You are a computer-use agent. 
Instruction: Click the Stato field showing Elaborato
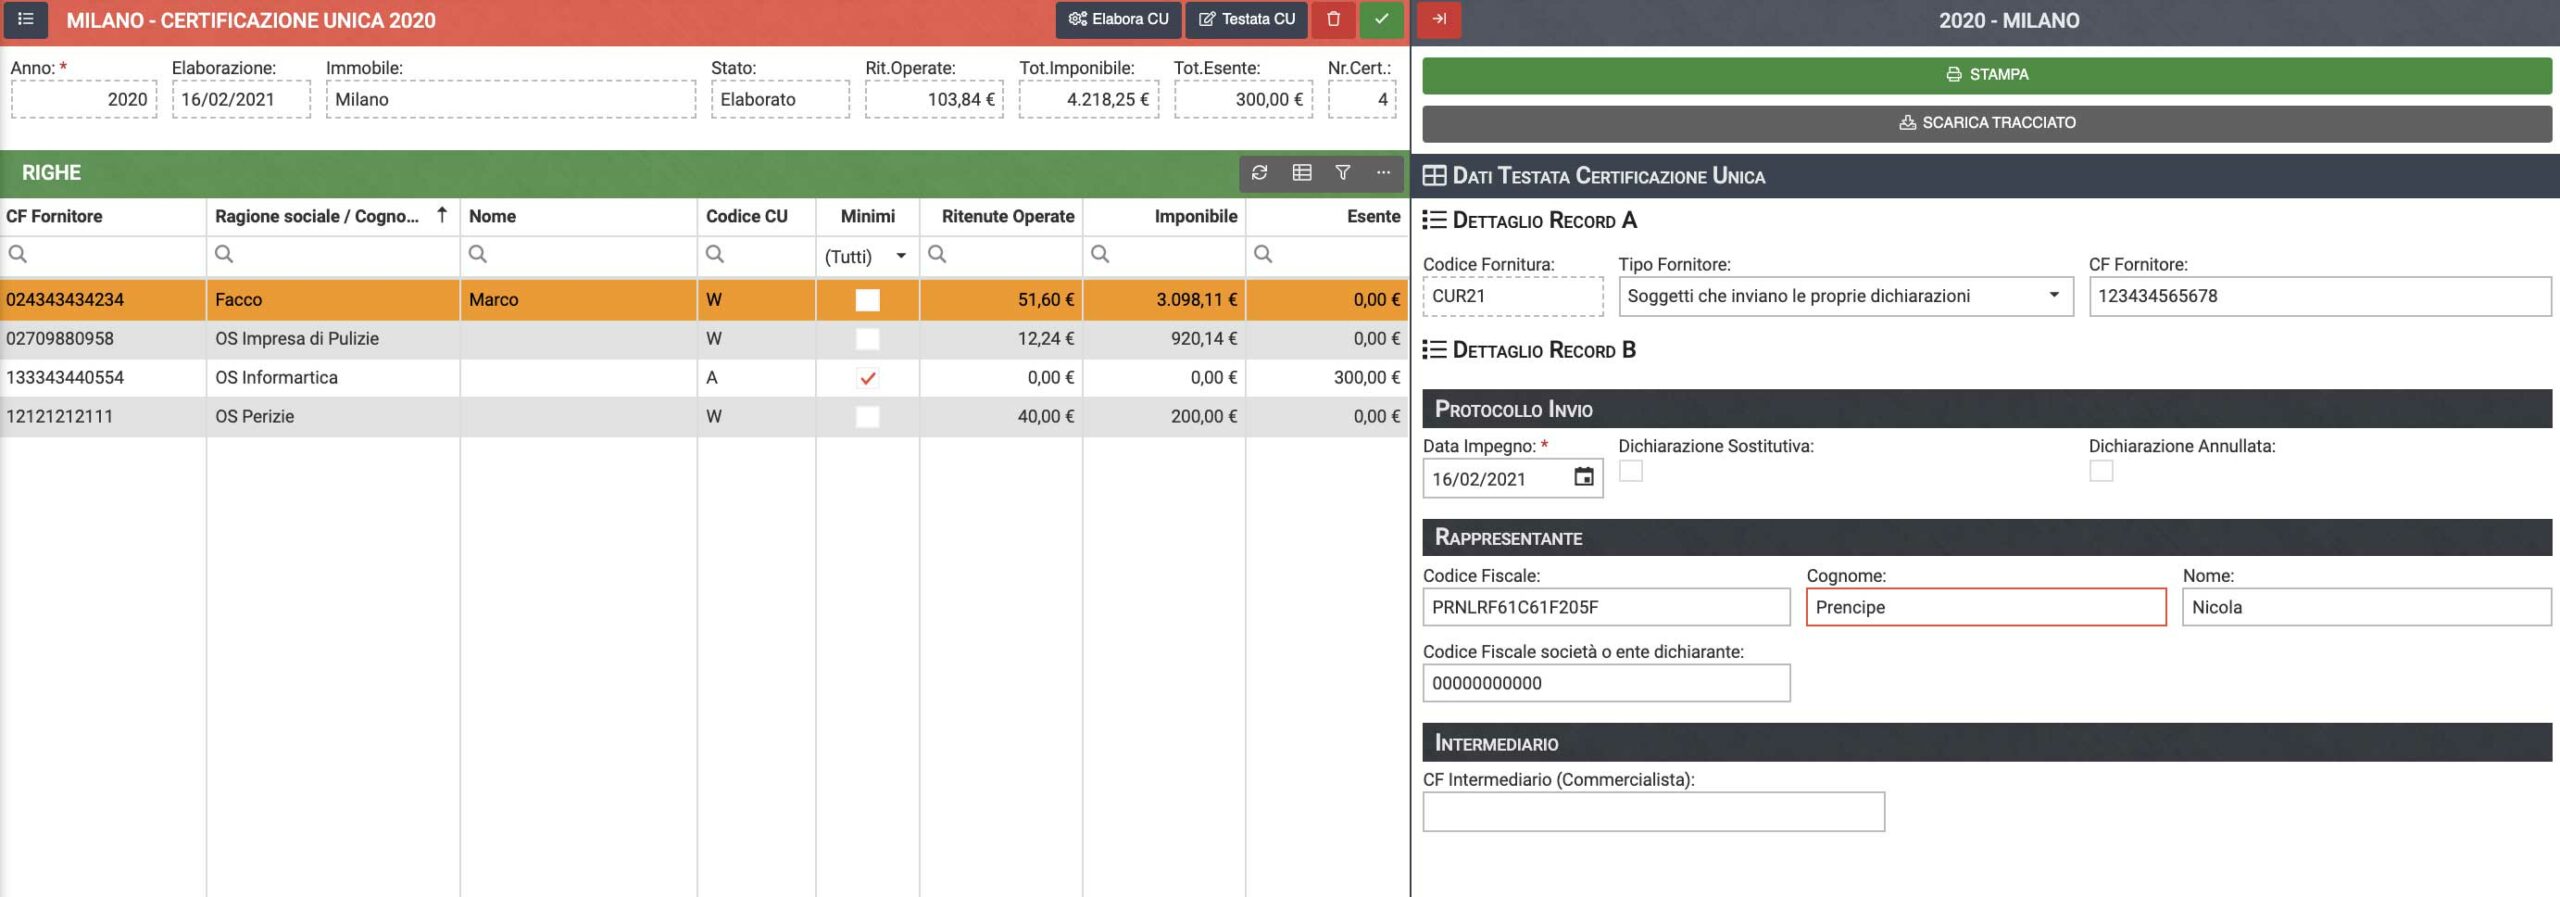click(780, 99)
